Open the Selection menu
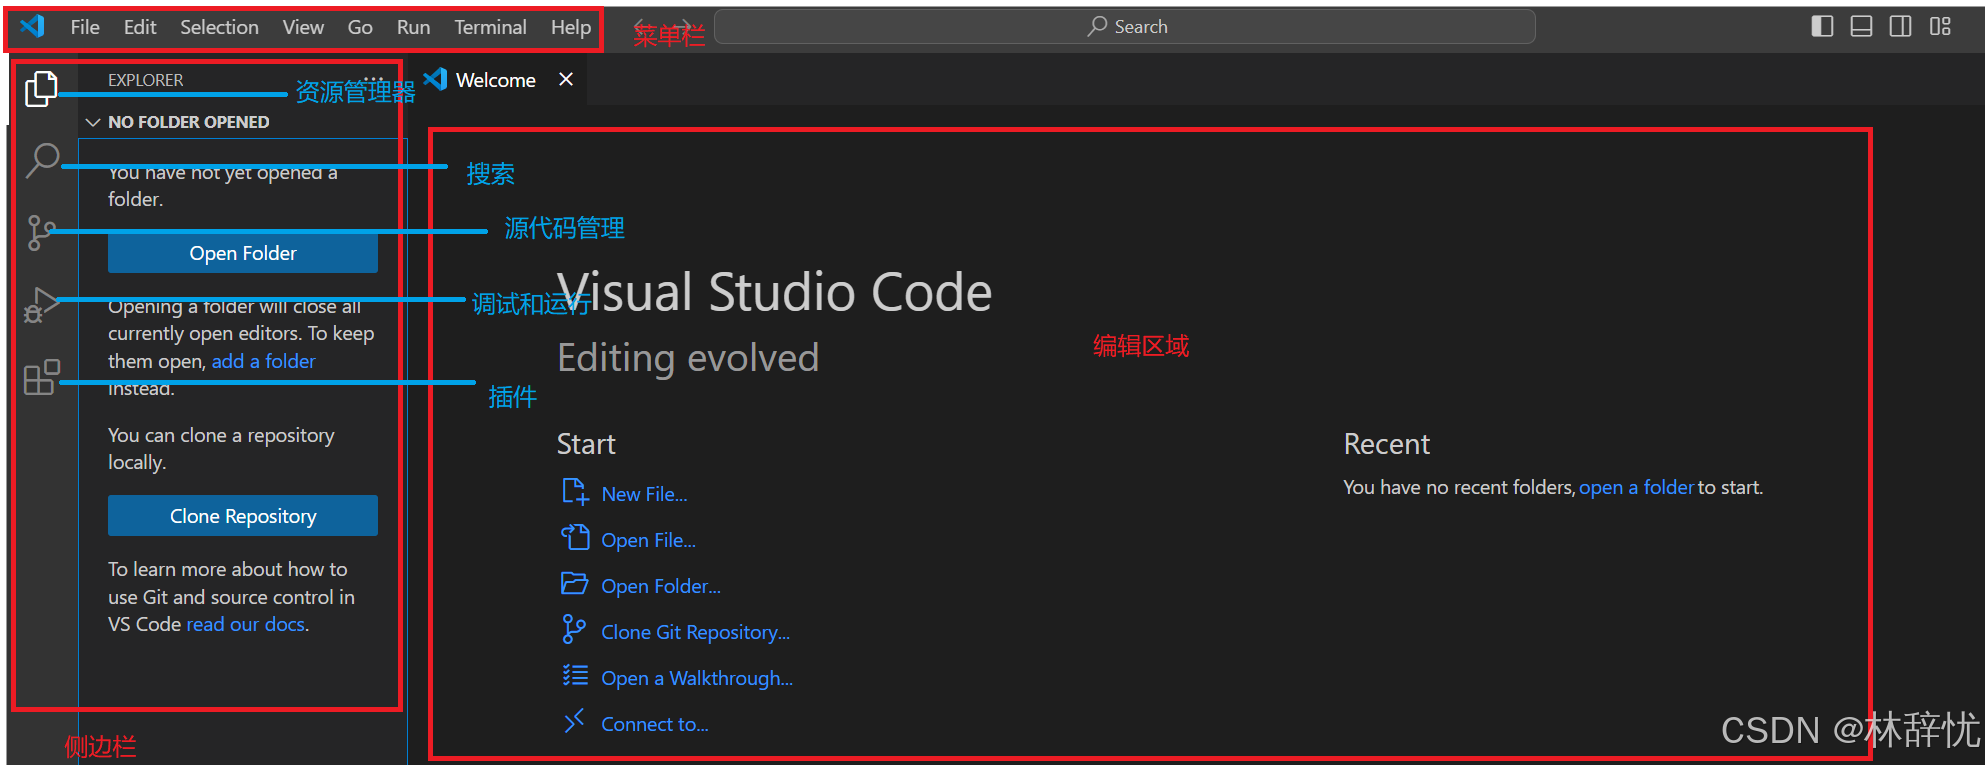This screenshot has height=765, width=1985. (x=219, y=27)
